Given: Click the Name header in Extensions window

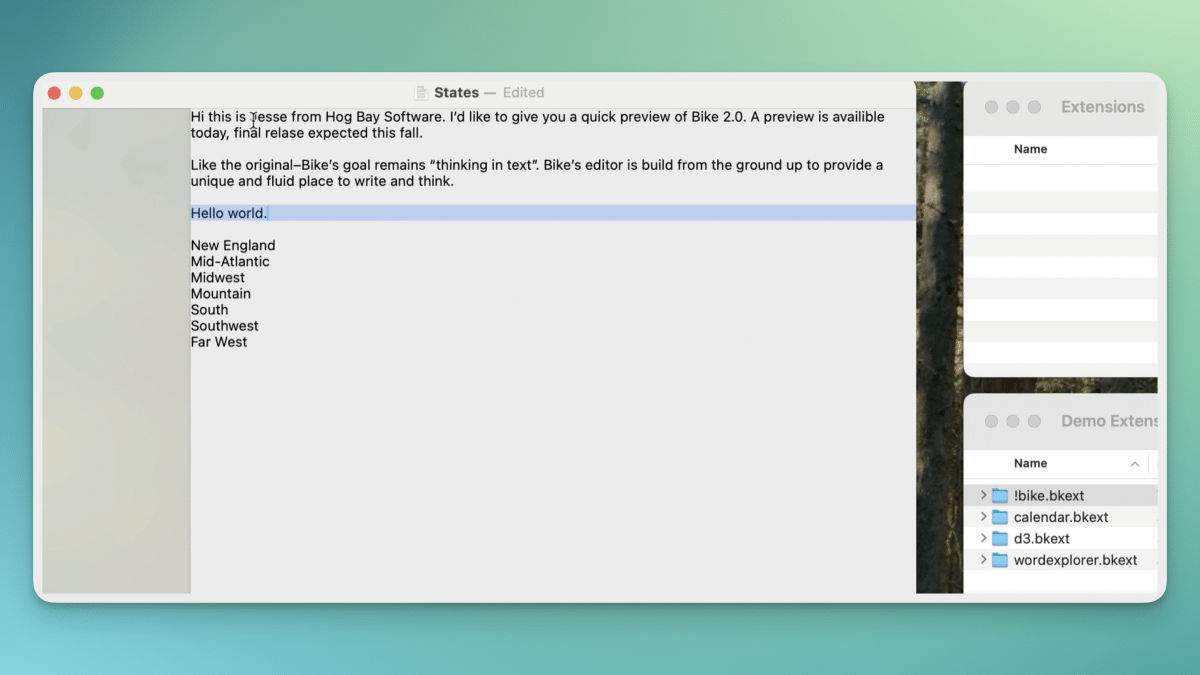Looking at the screenshot, I should pyautogui.click(x=1031, y=148).
